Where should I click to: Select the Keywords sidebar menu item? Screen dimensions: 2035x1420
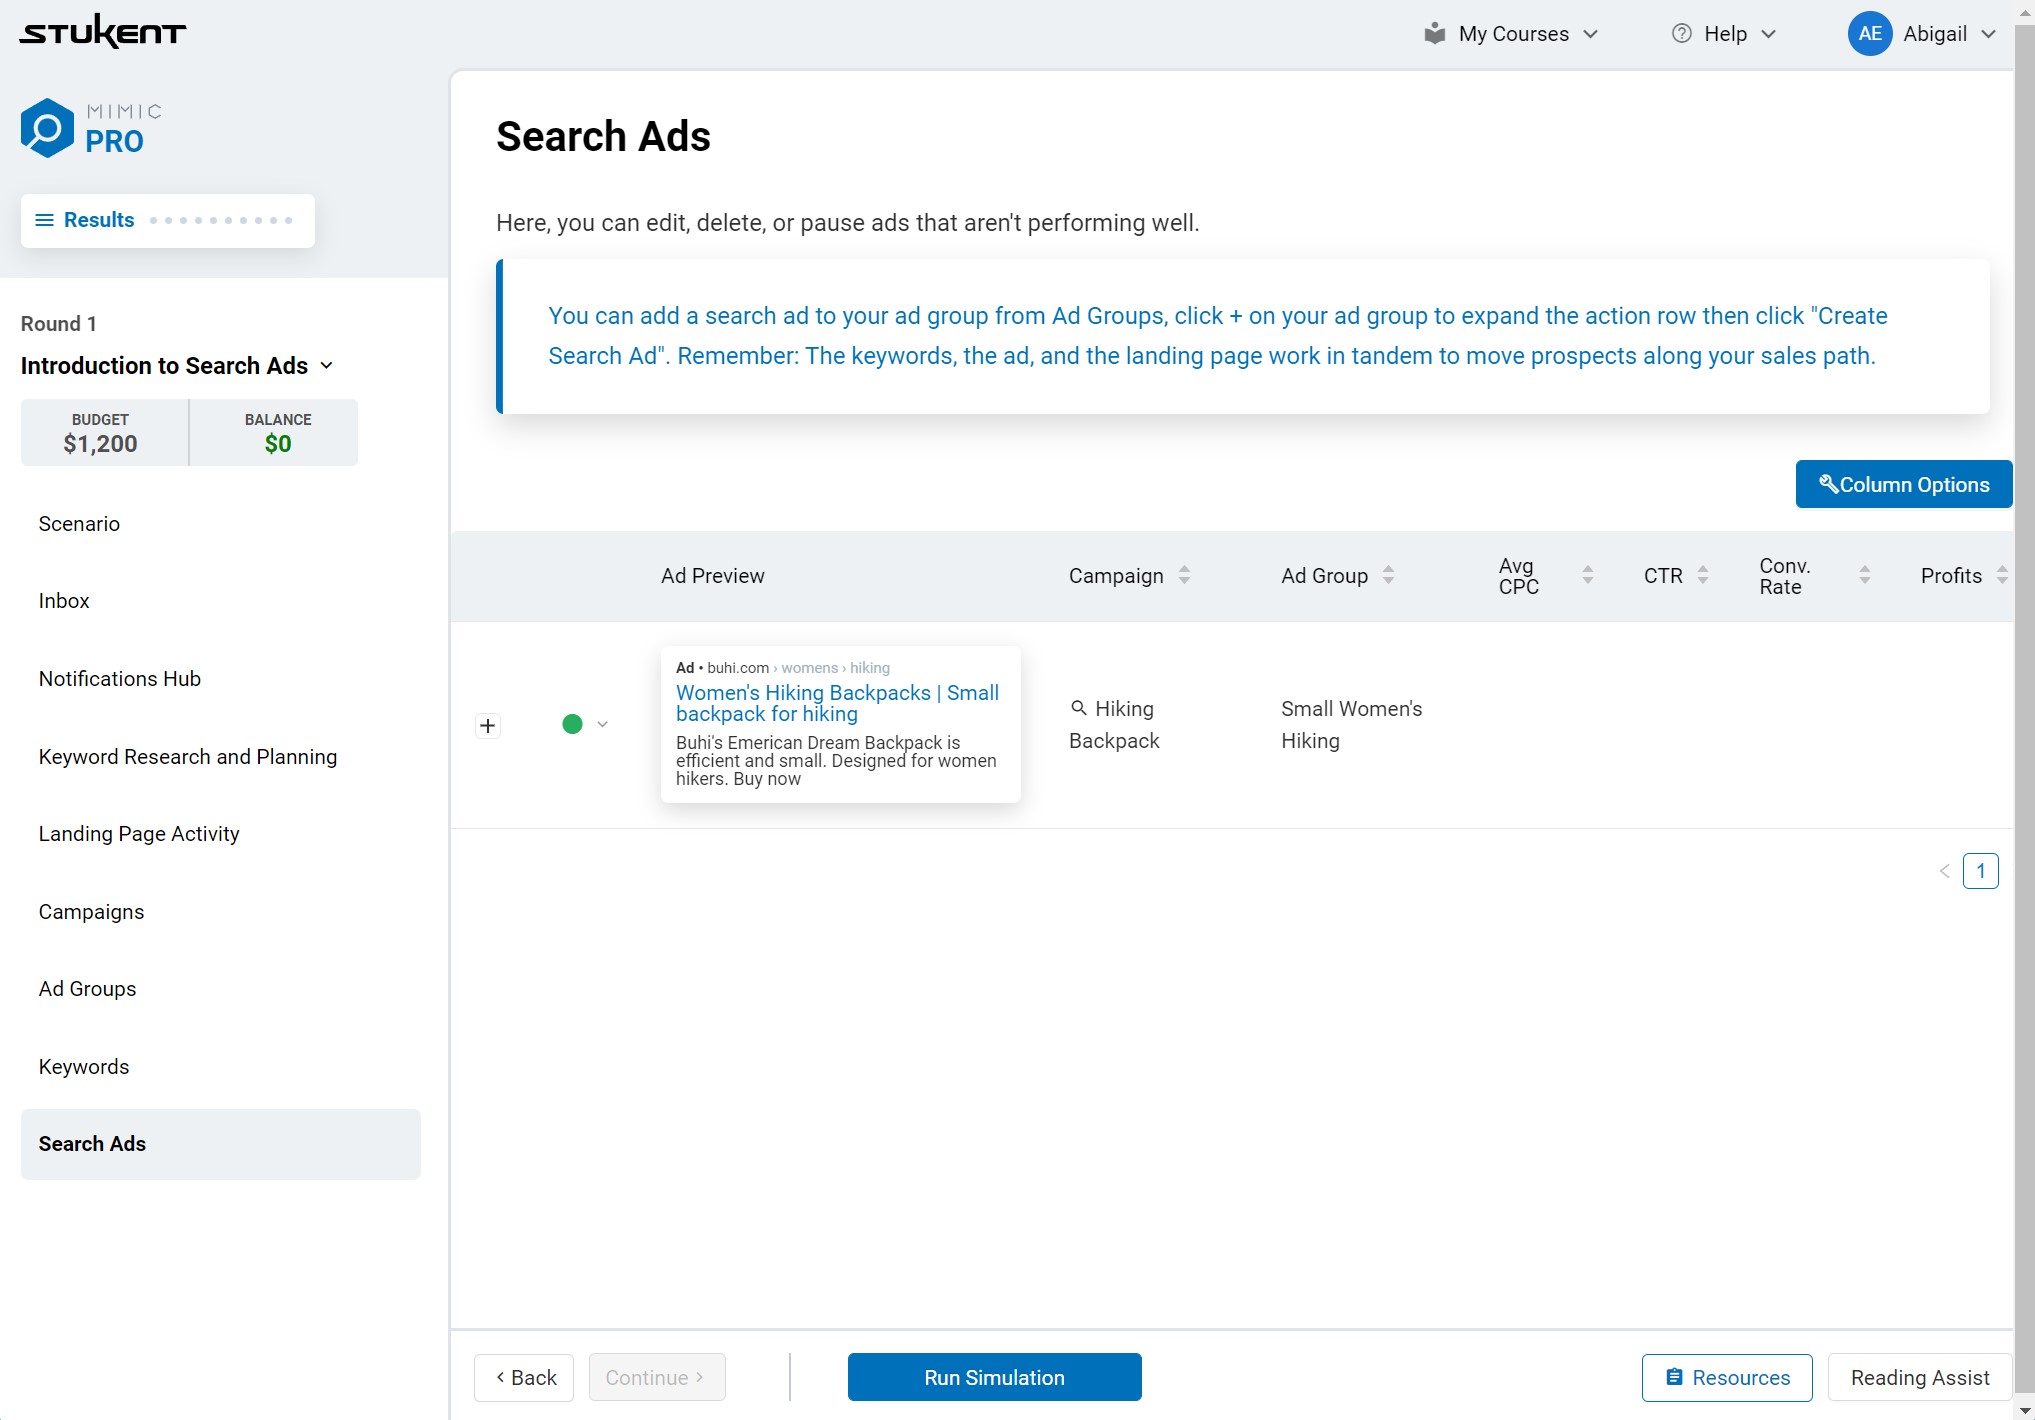coord(84,1066)
